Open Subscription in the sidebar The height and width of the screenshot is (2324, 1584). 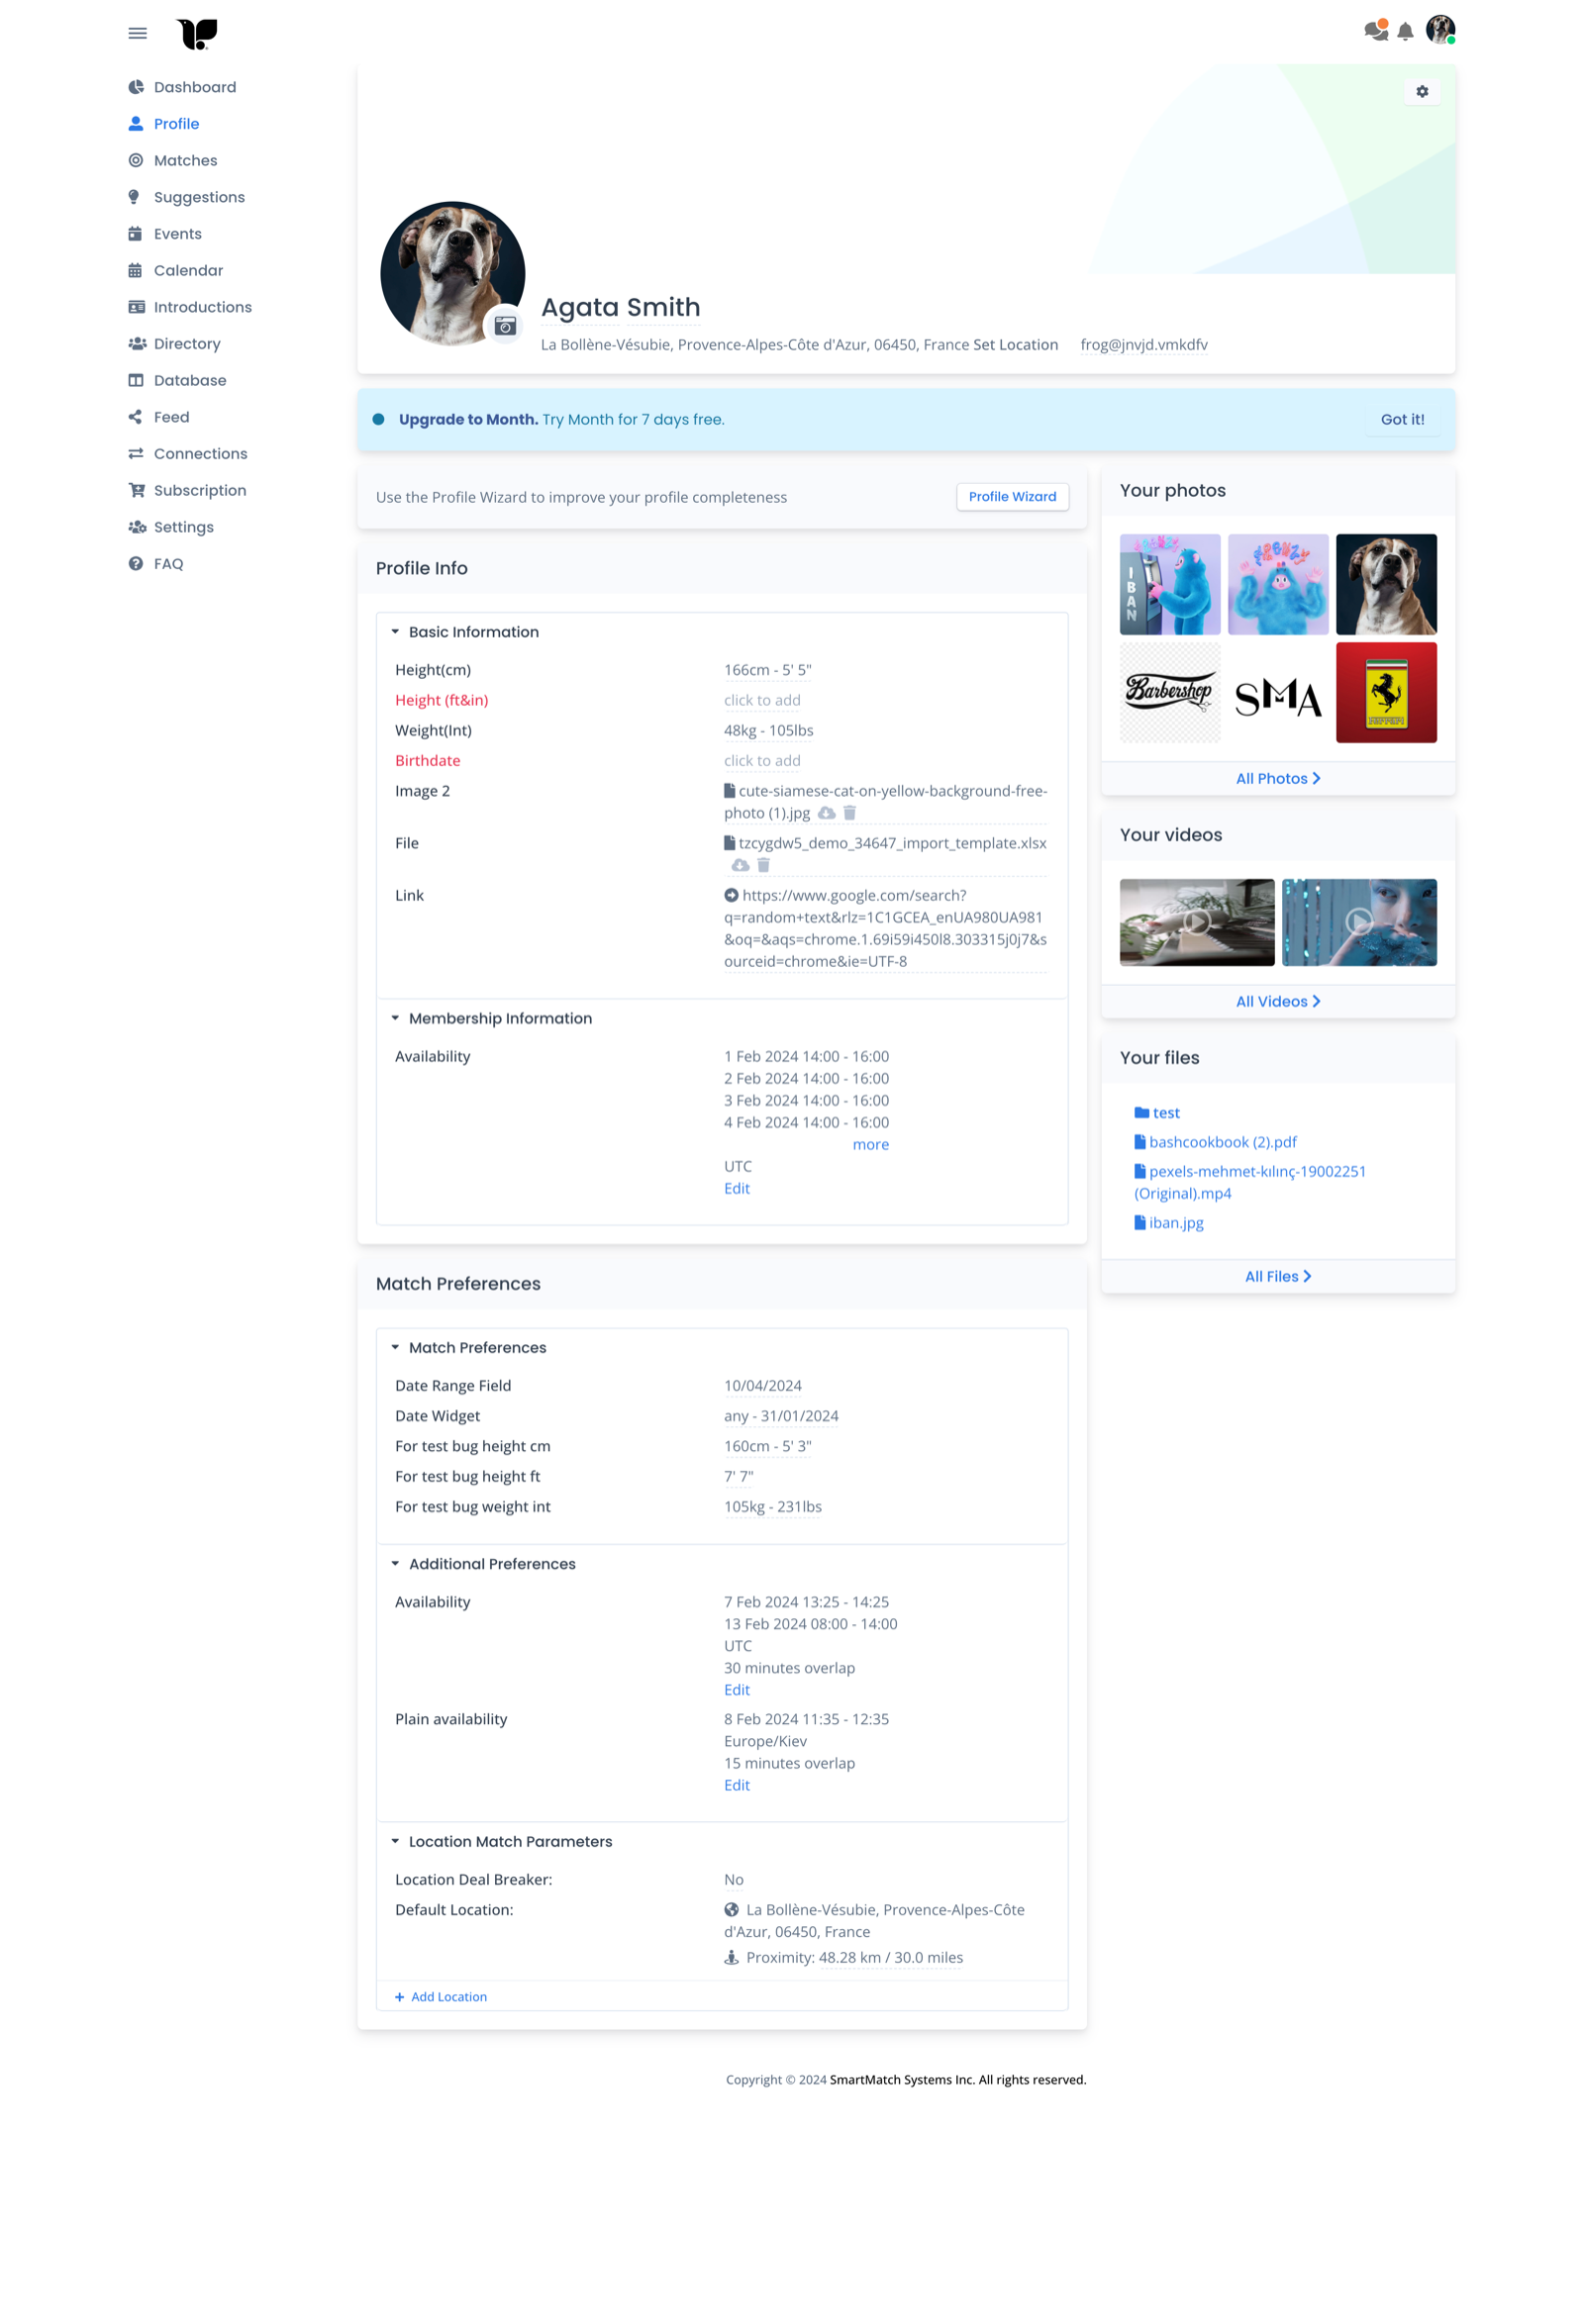click(199, 491)
